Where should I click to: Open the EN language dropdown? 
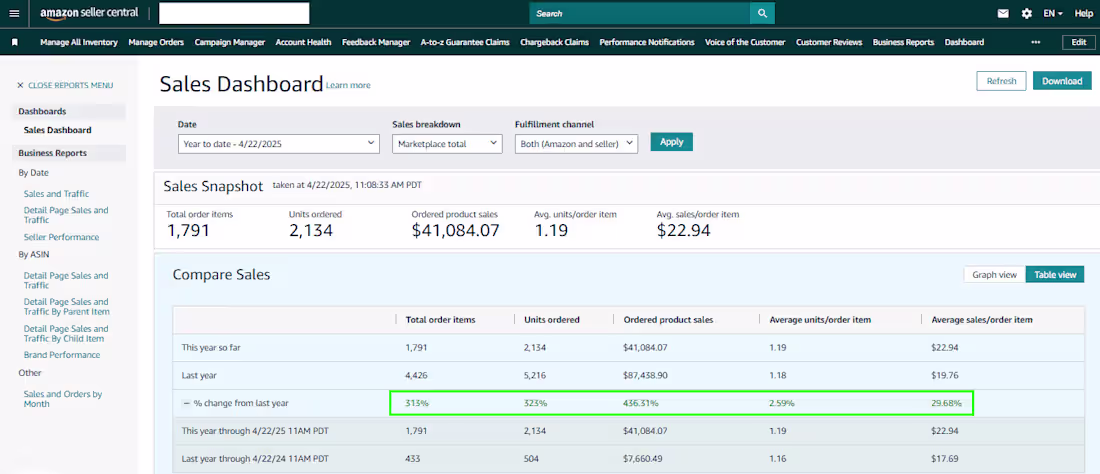pos(1052,13)
